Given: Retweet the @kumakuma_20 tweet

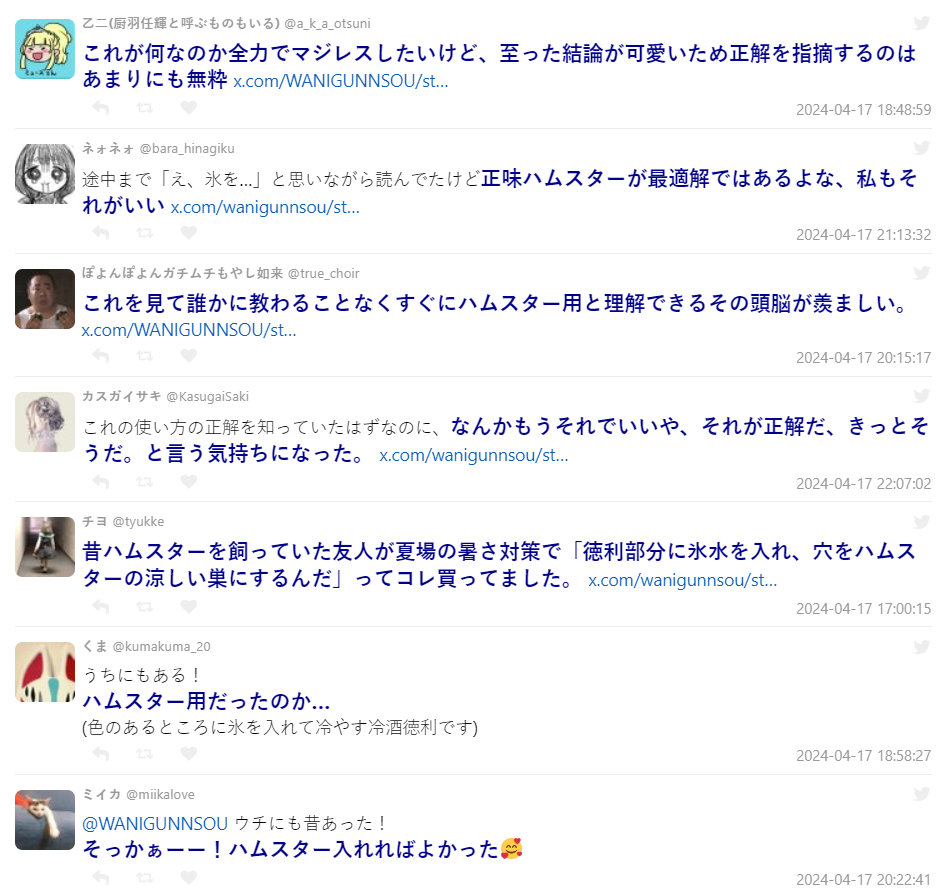Looking at the screenshot, I should coord(144,754).
